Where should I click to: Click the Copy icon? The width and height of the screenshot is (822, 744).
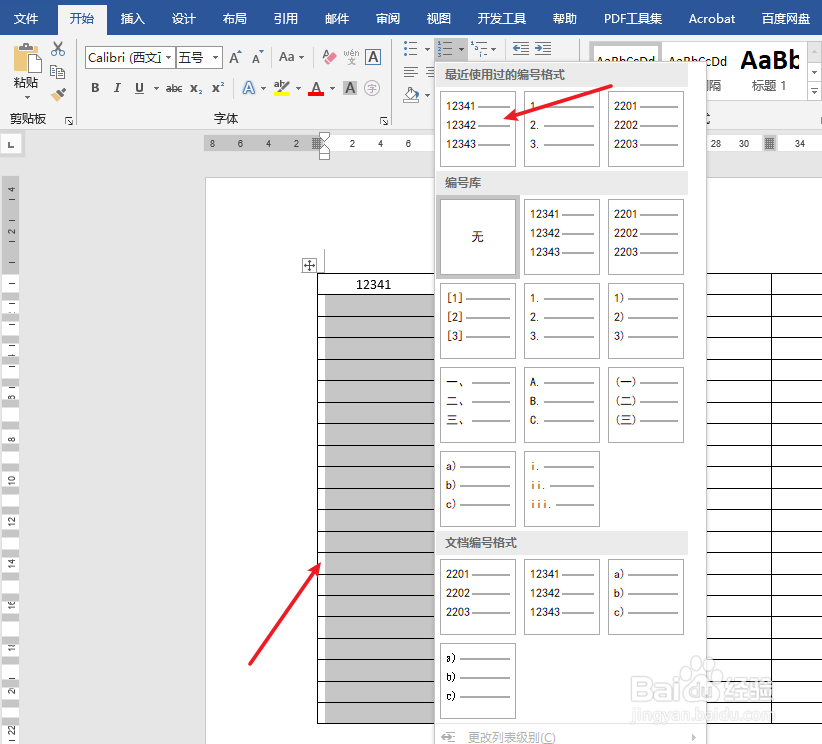pyautogui.click(x=58, y=71)
